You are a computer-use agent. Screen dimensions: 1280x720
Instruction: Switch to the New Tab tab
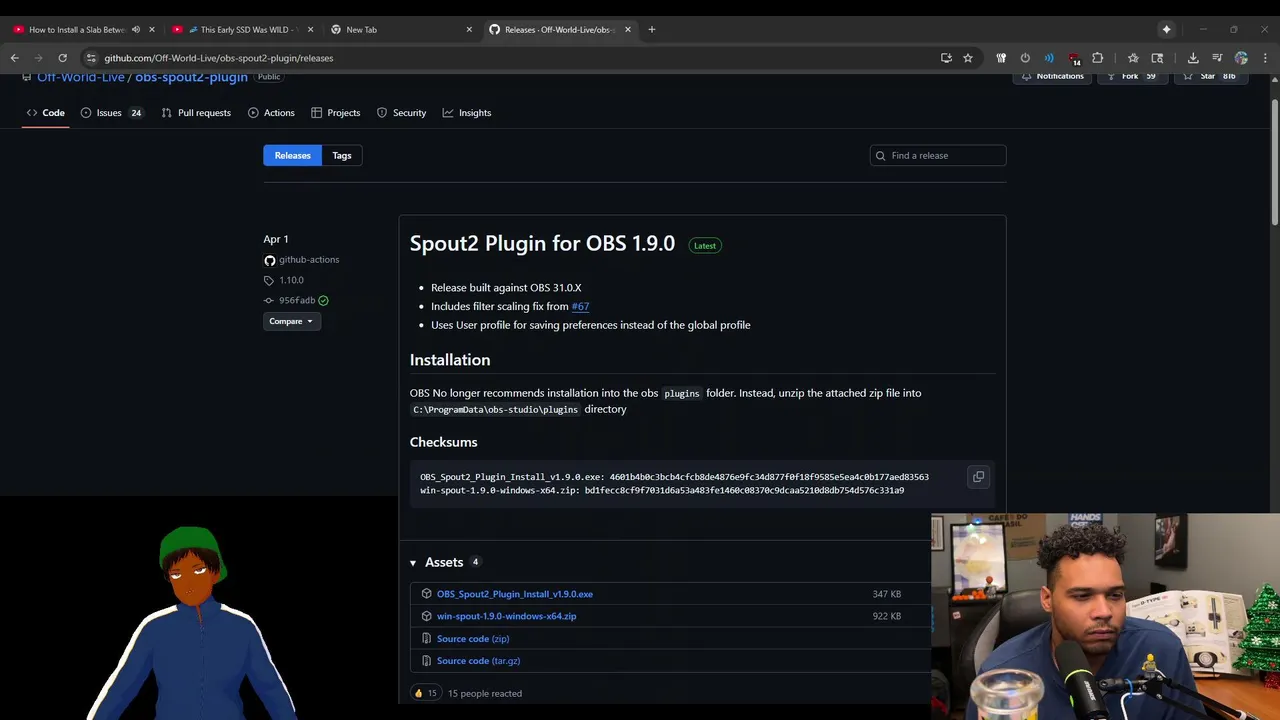(x=400, y=29)
